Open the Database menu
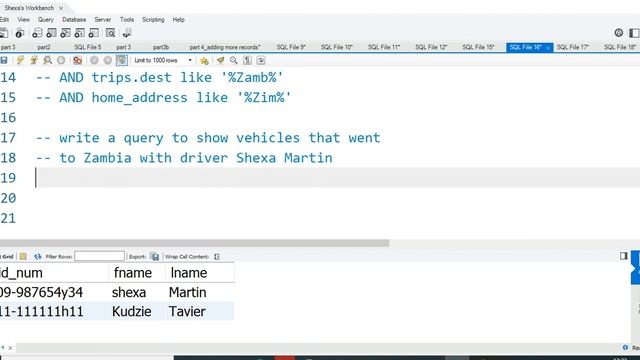This screenshot has height=360, width=640. click(x=74, y=20)
